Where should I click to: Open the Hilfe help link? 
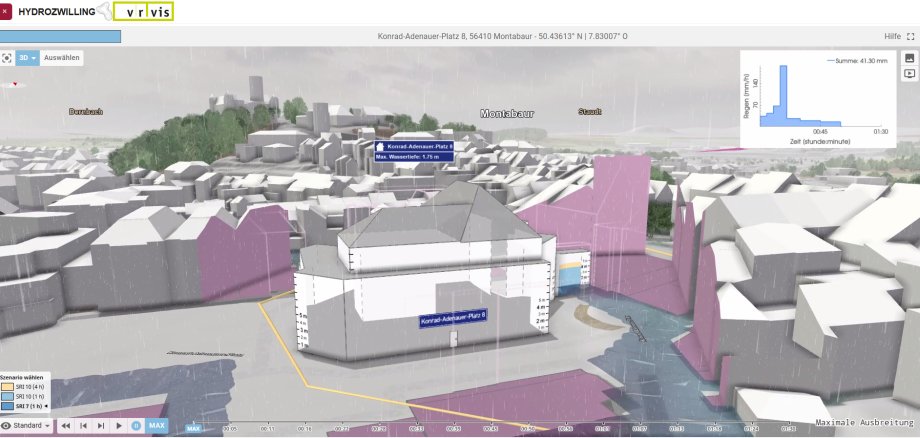coord(892,36)
